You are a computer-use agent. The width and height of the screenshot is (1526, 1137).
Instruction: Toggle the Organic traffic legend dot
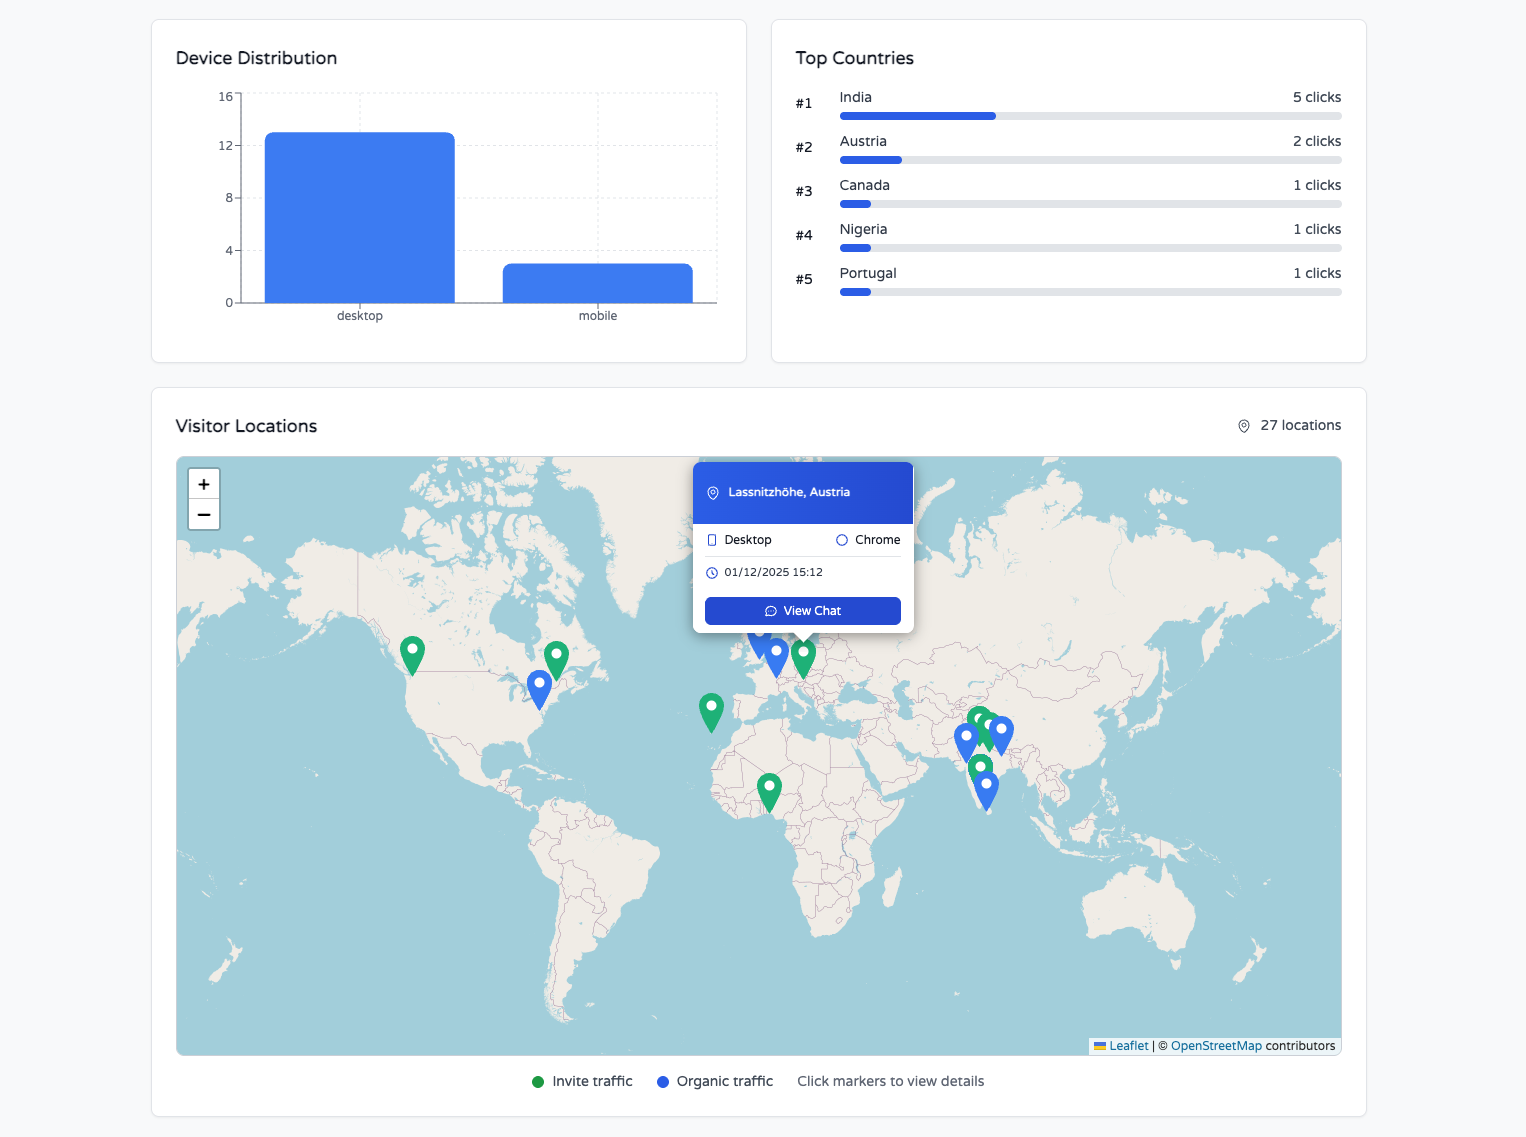[662, 1081]
